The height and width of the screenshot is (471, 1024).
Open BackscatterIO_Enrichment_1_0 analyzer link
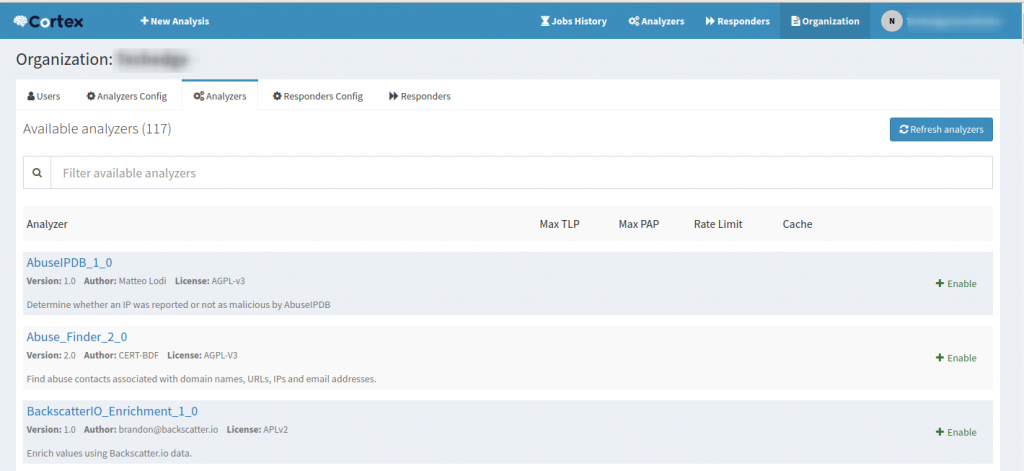[112, 412]
